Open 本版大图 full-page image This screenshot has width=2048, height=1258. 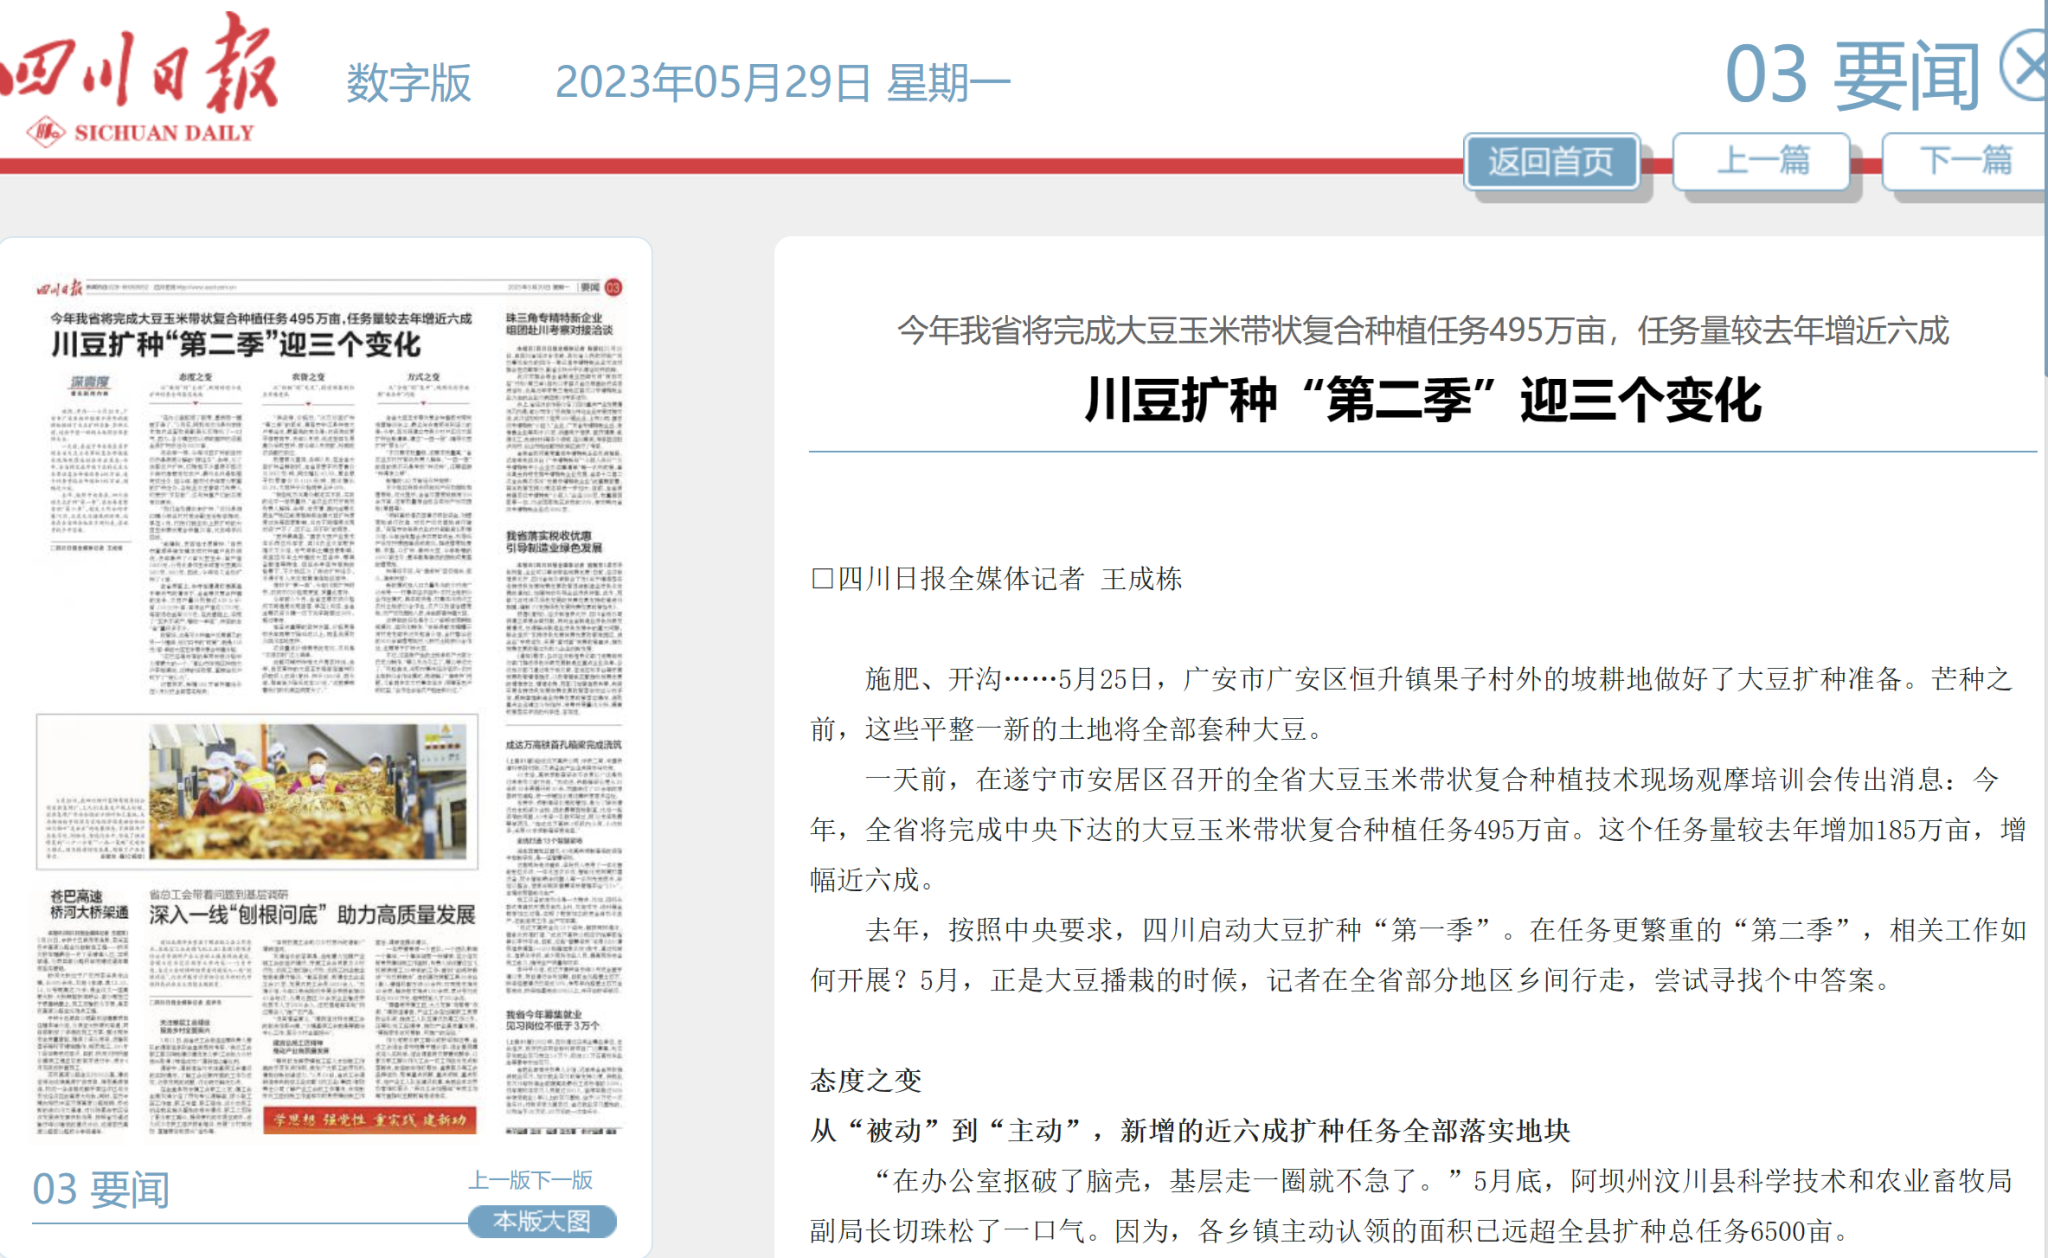tap(542, 1221)
